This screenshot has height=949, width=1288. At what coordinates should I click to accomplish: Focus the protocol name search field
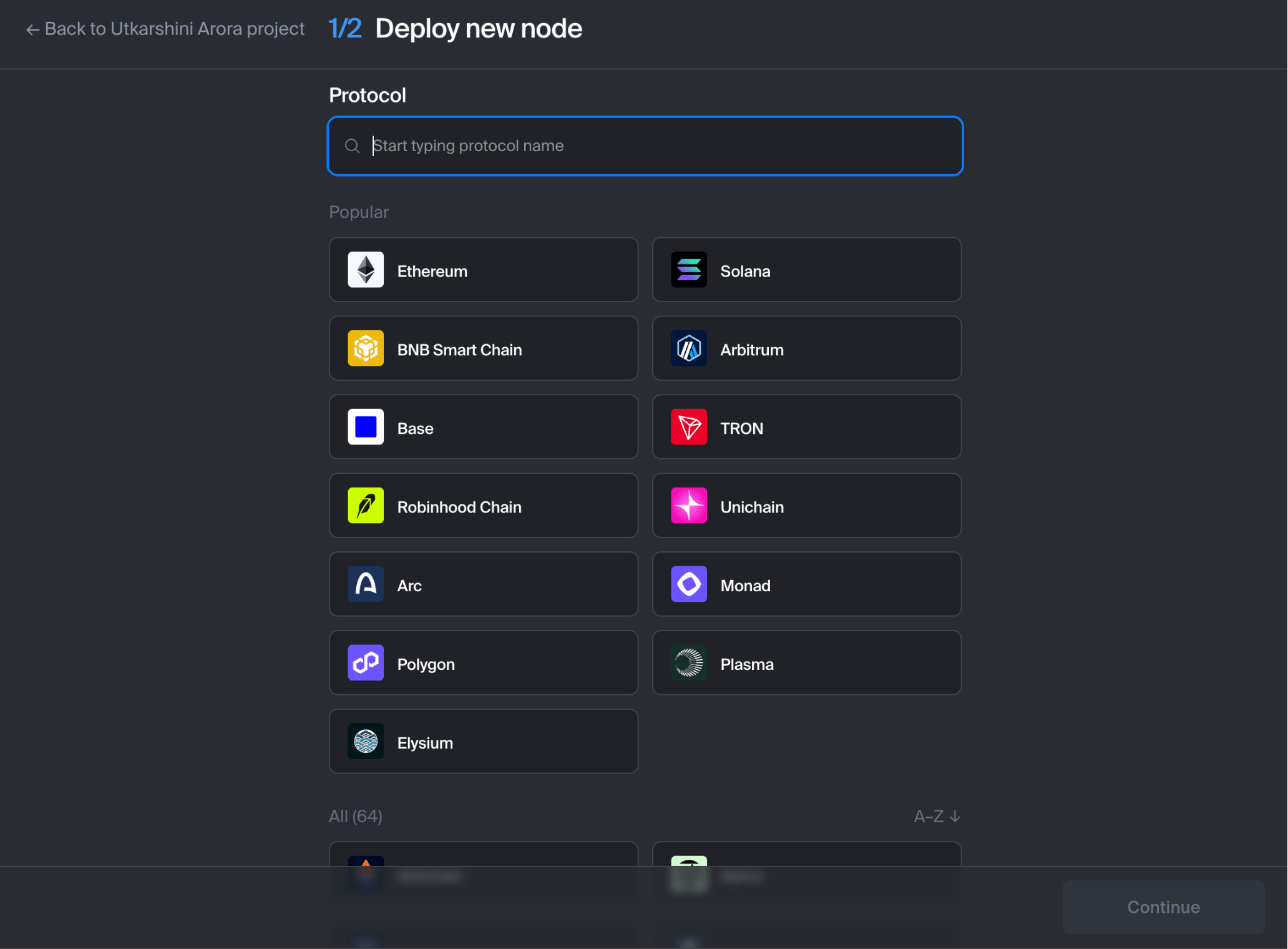point(645,146)
